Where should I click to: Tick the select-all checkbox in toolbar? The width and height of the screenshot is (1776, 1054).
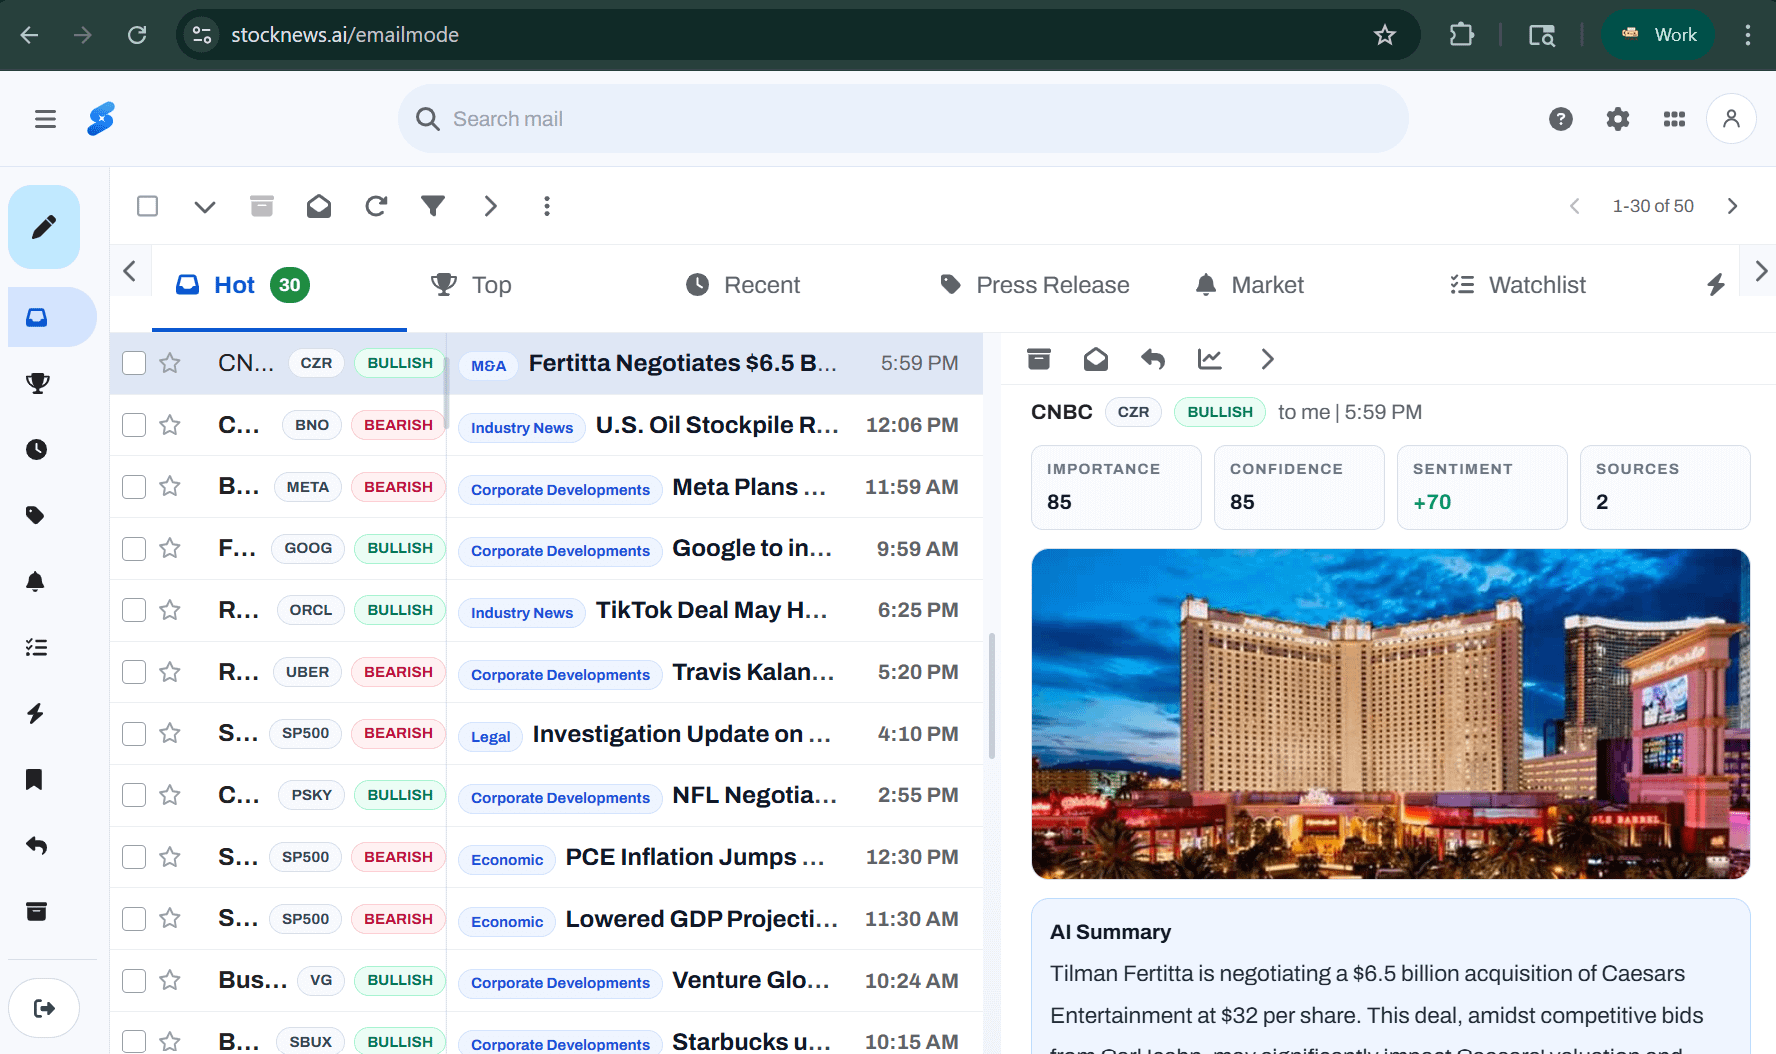coord(147,206)
